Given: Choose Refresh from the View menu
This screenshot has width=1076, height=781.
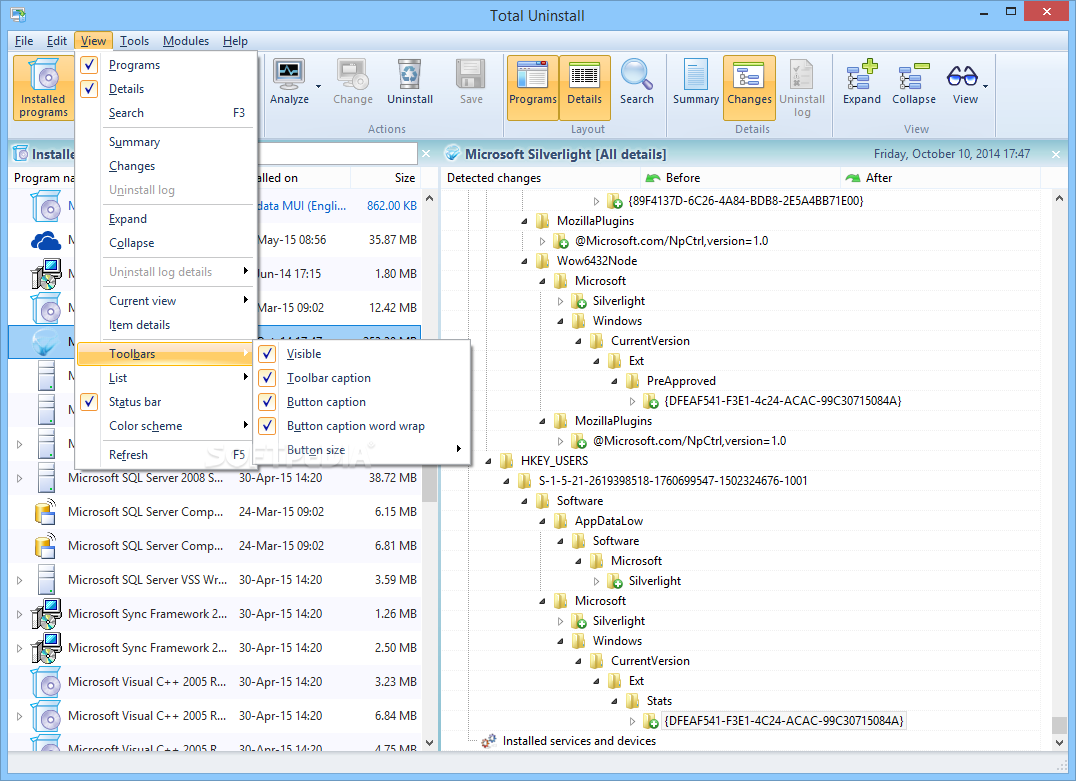Looking at the screenshot, I should pyautogui.click(x=165, y=454).
